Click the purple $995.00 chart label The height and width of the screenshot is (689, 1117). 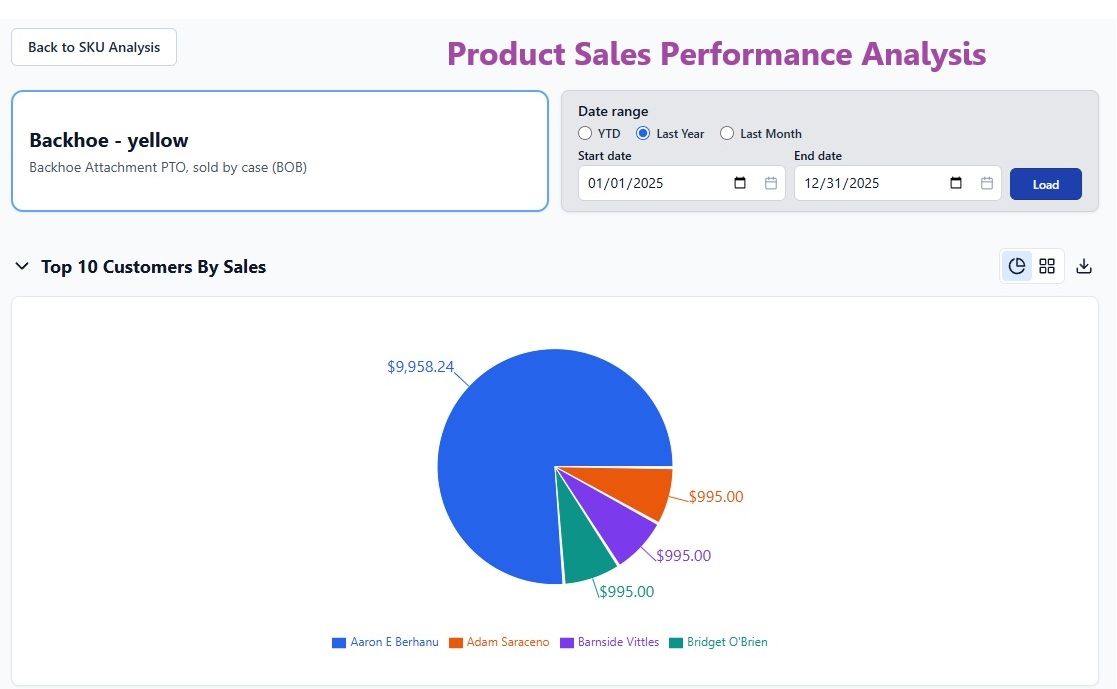[684, 556]
